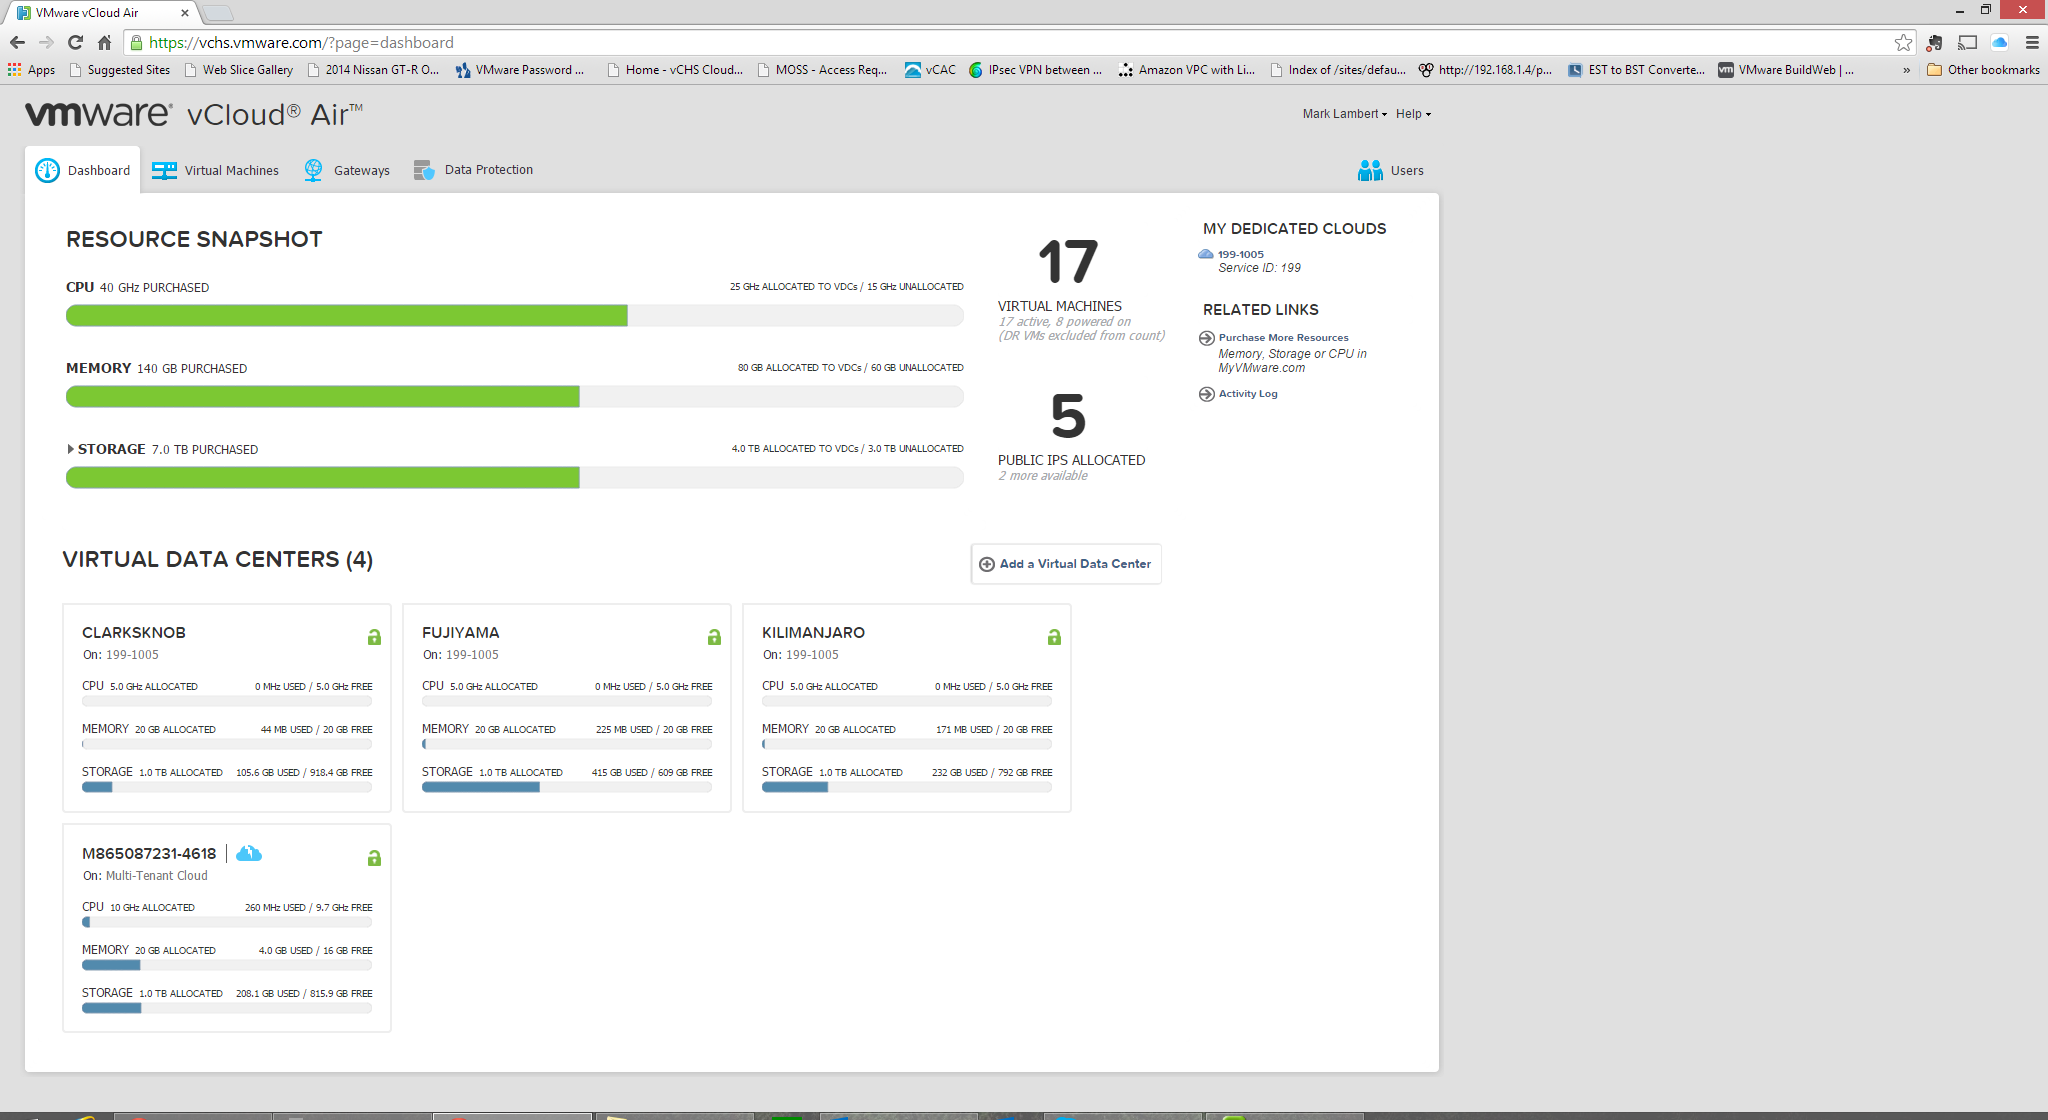Click the green lock icon on FUJIYAMA
The image size is (2048, 1120).
coord(714,637)
